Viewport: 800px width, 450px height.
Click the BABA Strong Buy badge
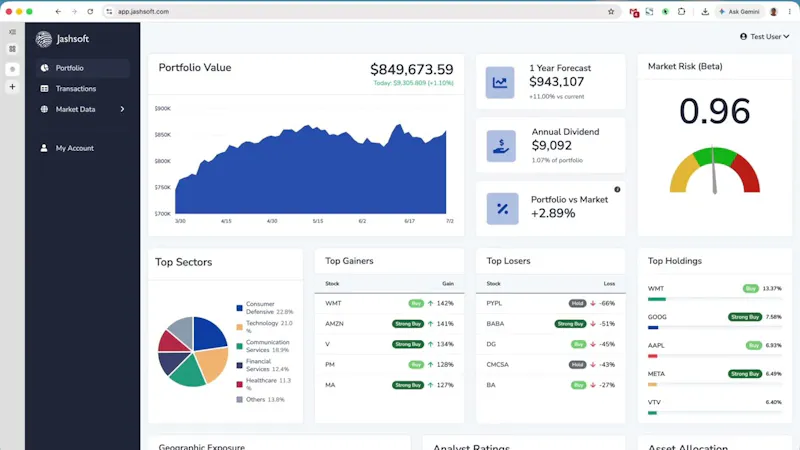click(x=570, y=324)
